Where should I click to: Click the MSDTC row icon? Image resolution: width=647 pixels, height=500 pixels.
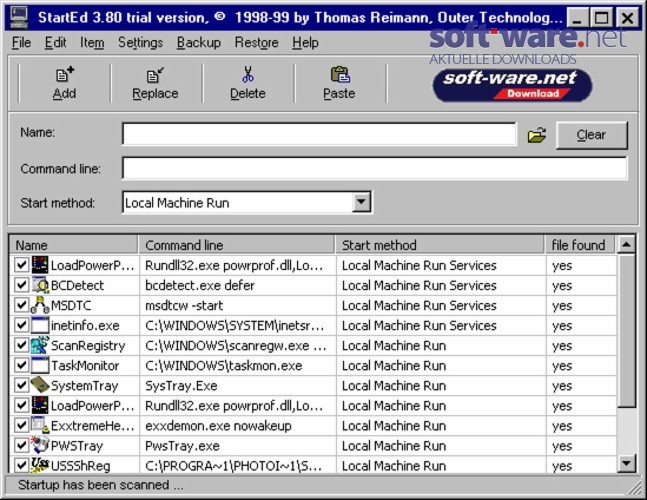point(40,305)
